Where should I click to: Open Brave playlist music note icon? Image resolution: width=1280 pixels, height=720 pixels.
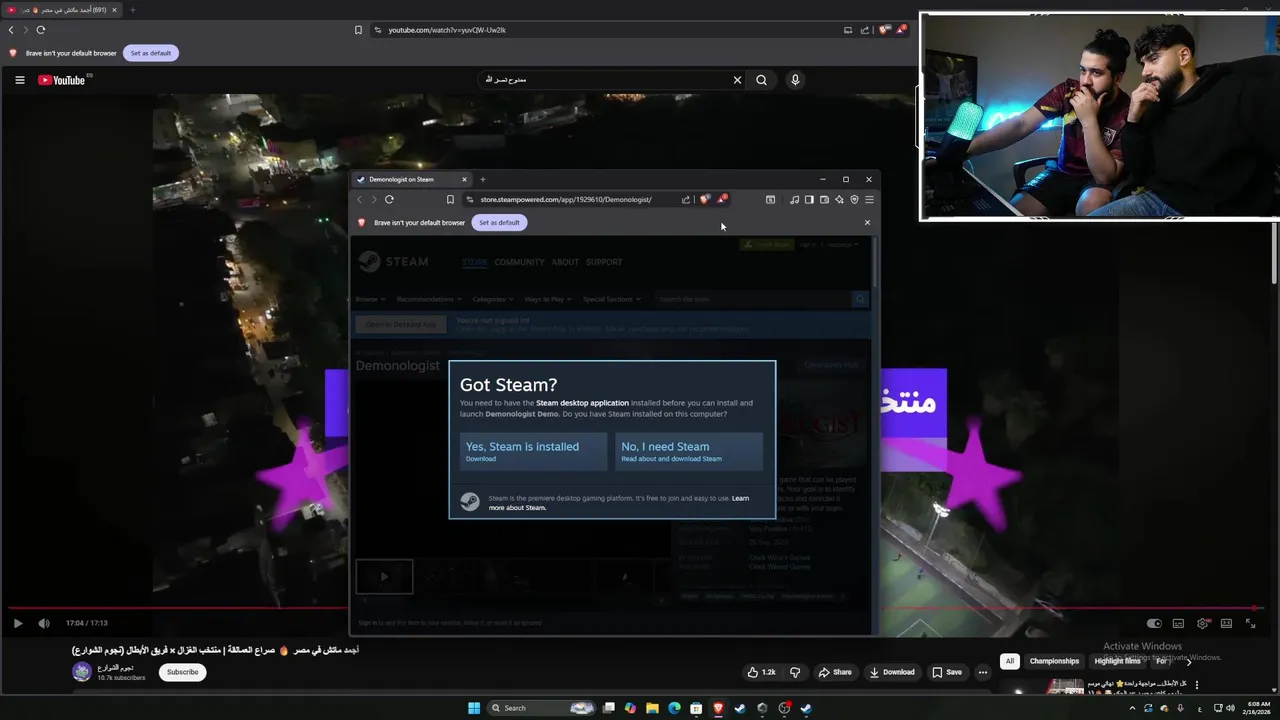pyautogui.click(x=794, y=199)
